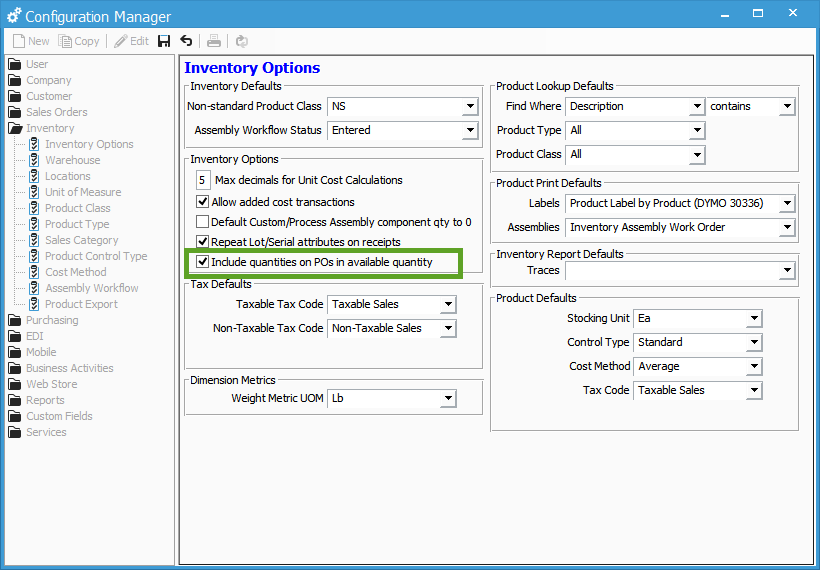
Task: Select Assembly Workflow tree item
Action: tap(84, 288)
